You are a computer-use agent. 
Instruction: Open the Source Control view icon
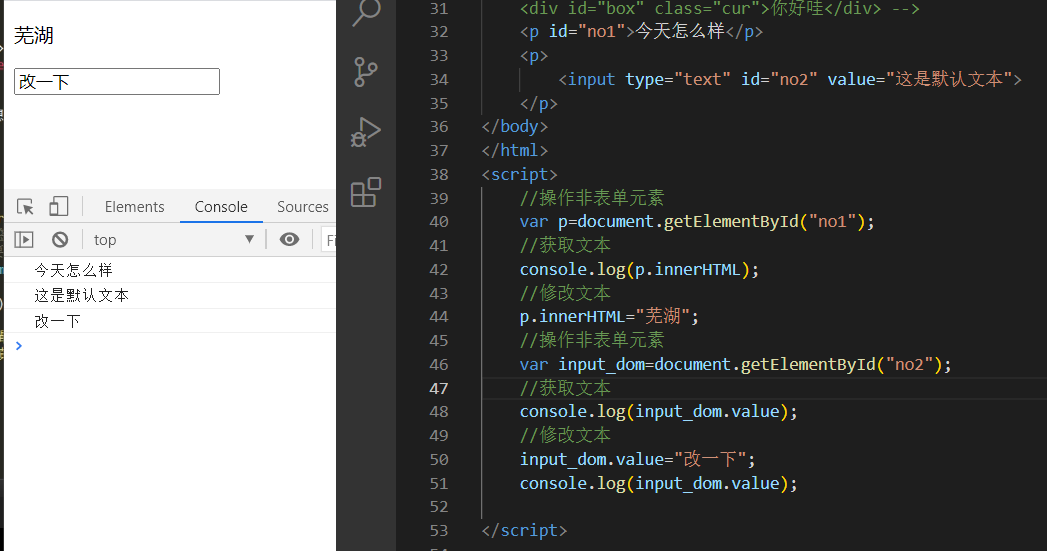pos(365,72)
